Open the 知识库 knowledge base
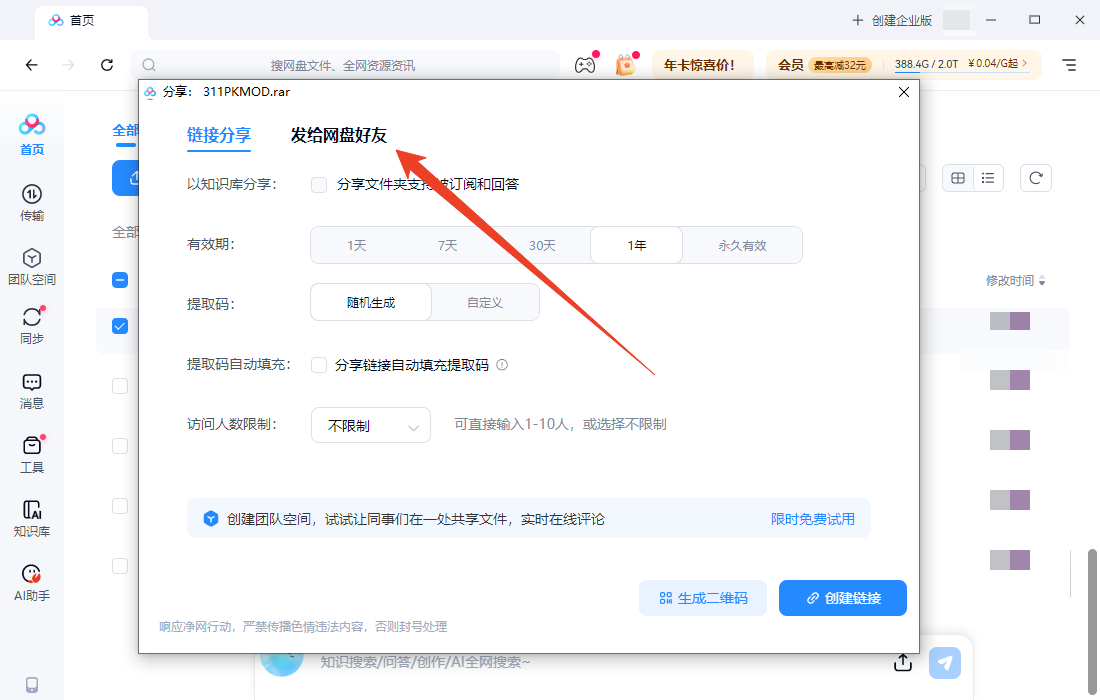1100x700 pixels. 31,517
